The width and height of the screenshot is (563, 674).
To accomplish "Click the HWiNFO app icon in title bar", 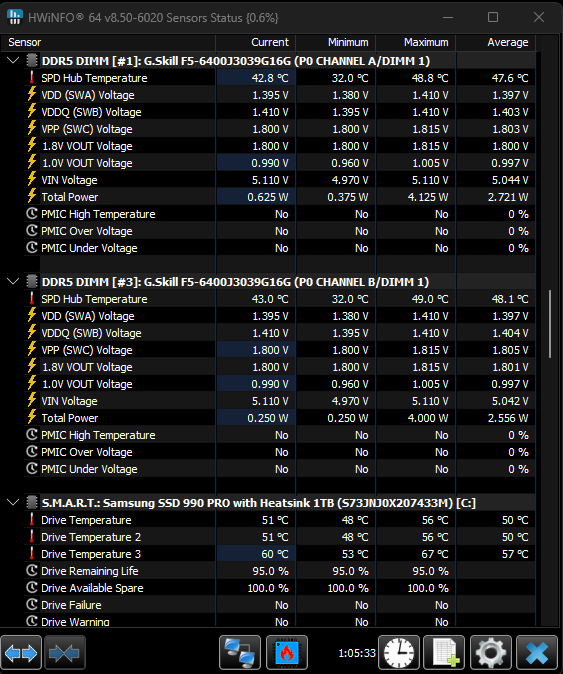I will [15, 17].
